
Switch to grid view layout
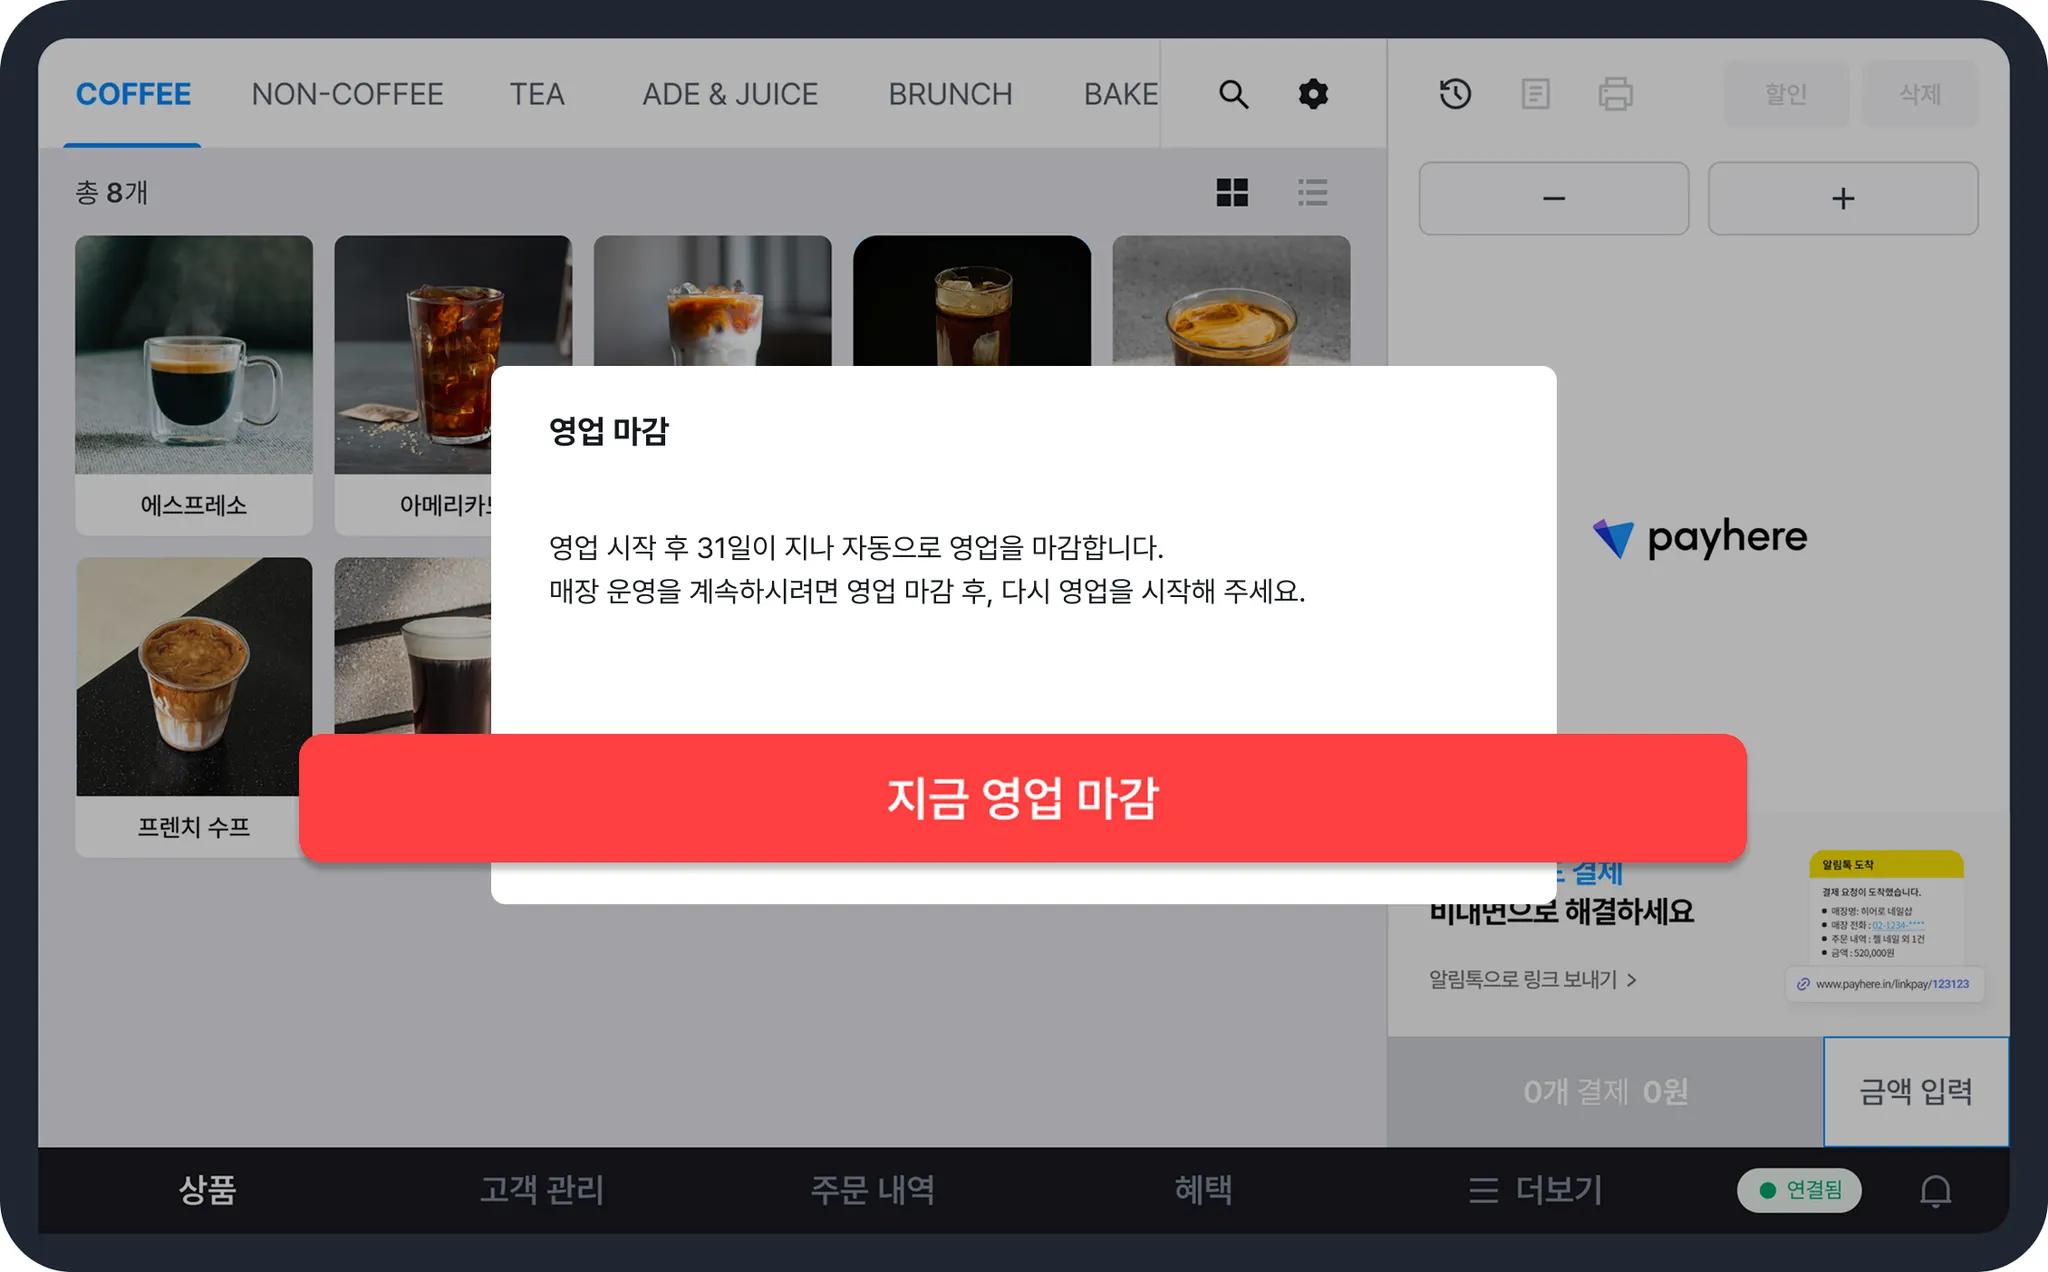(1232, 192)
